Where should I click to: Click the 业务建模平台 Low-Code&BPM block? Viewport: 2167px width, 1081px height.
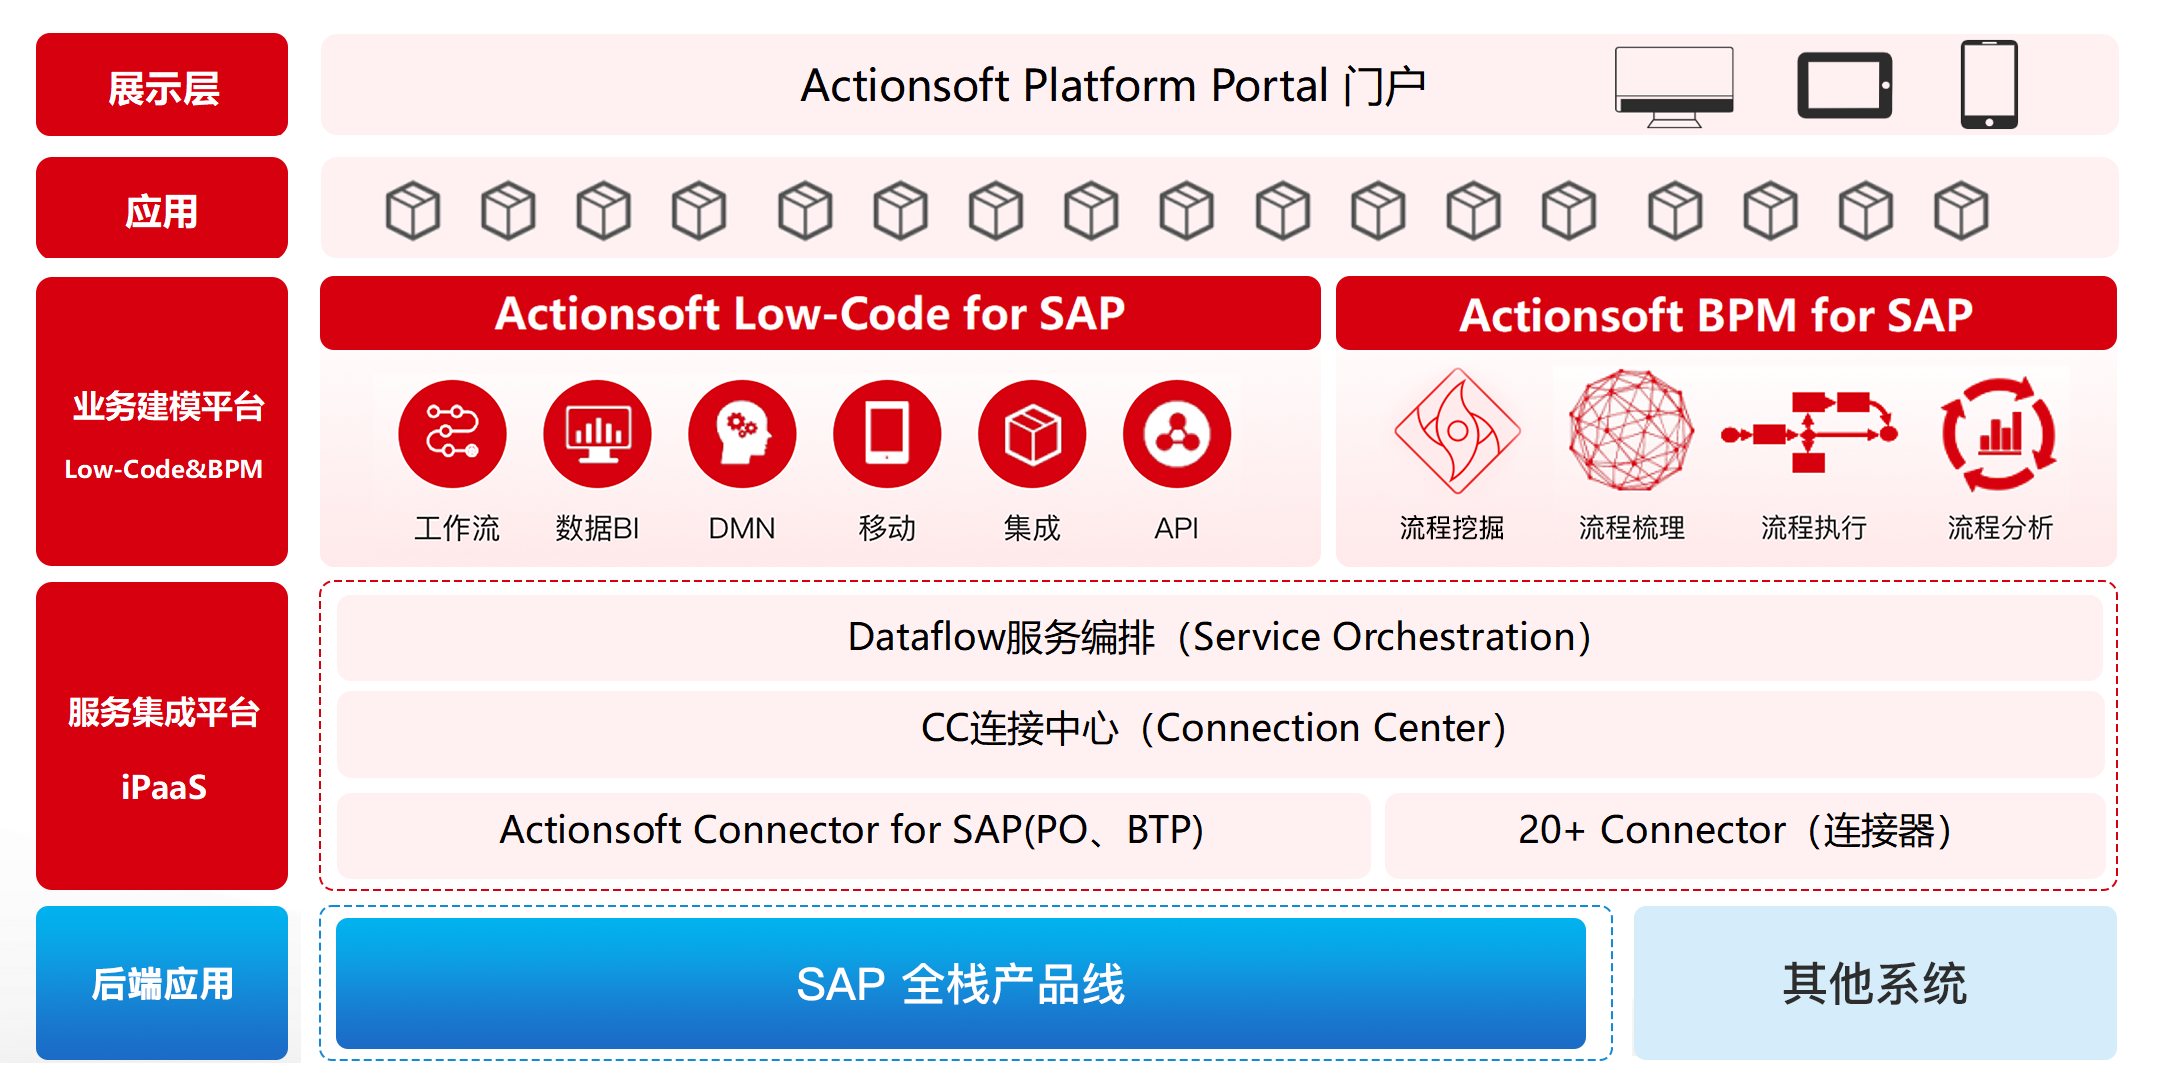[x=162, y=422]
